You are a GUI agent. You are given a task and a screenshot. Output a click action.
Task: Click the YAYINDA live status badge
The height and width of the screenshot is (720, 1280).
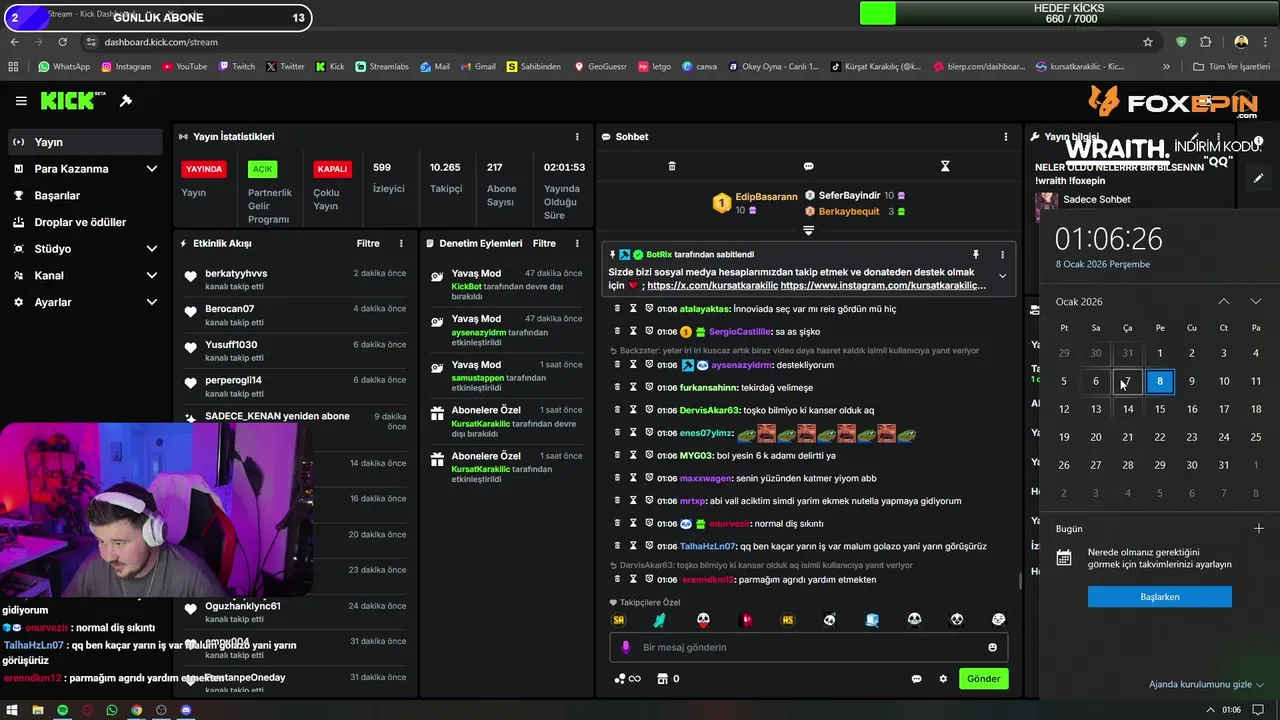[x=203, y=169]
